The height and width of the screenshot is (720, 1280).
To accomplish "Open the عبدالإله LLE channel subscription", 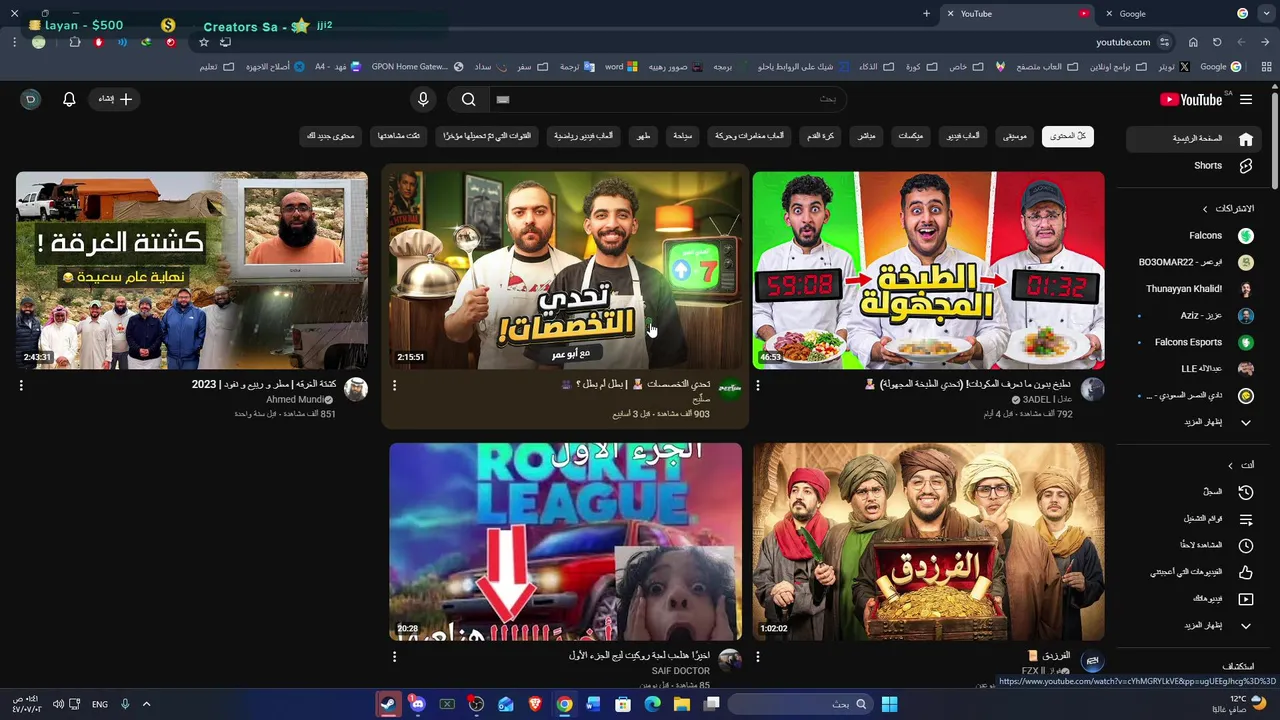I will tap(1196, 369).
